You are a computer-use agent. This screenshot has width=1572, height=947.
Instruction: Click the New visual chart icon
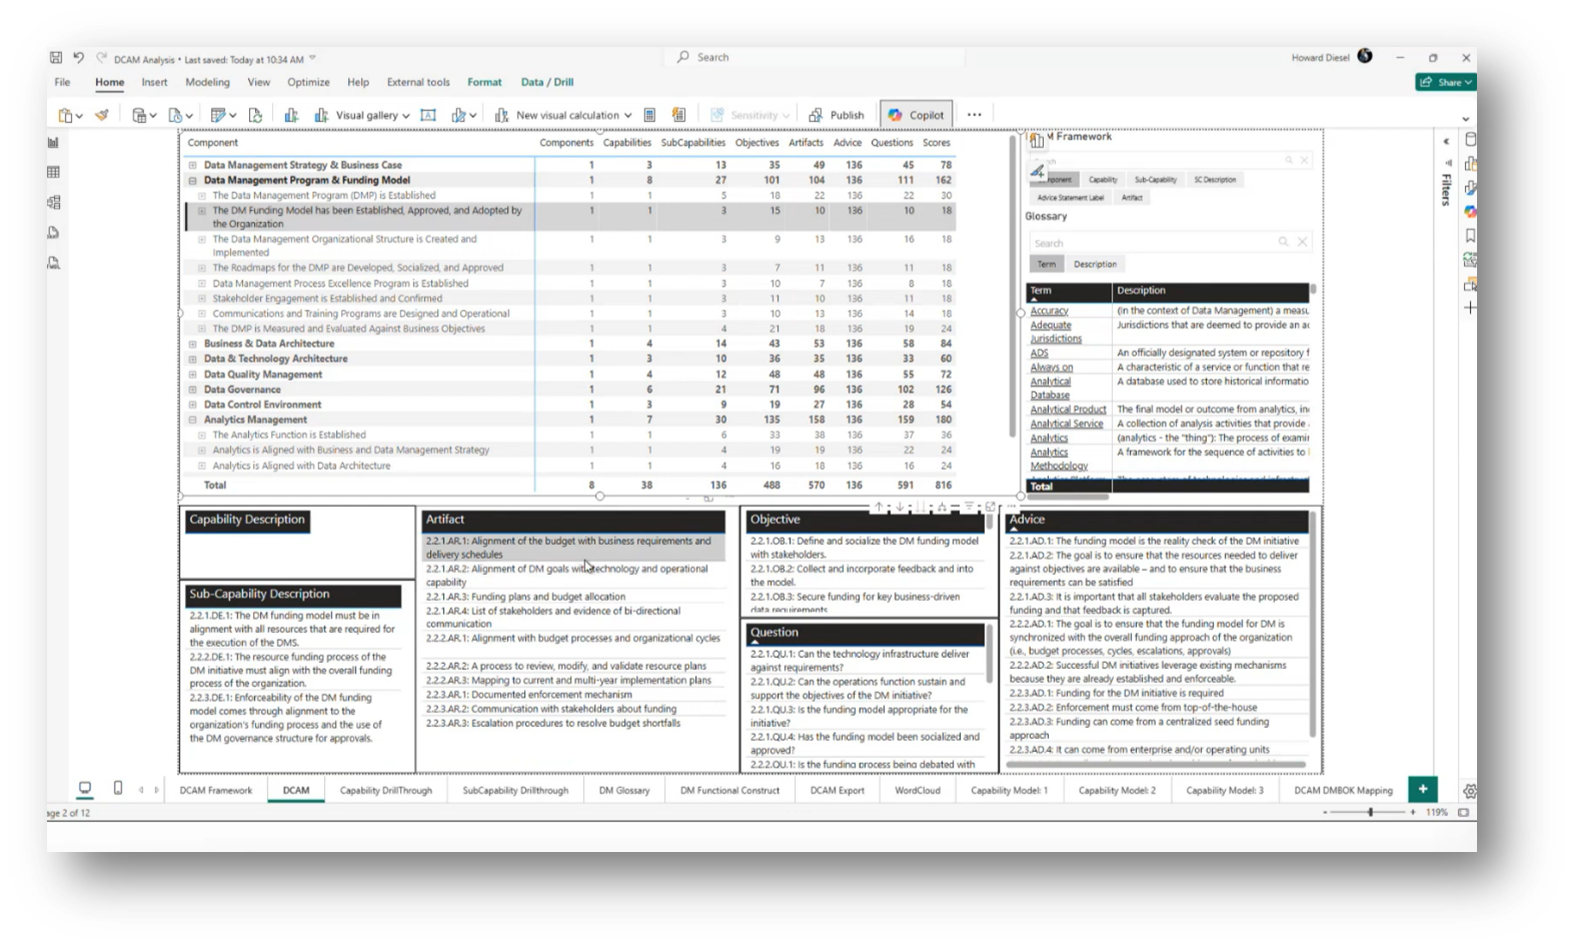[x=291, y=115]
